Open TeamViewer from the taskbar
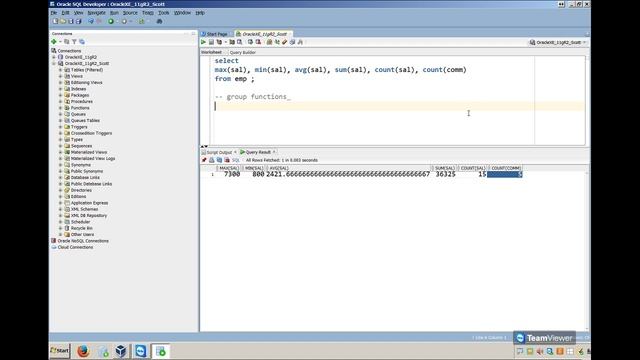This screenshot has width=640, height=360. [x=141, y=351]
